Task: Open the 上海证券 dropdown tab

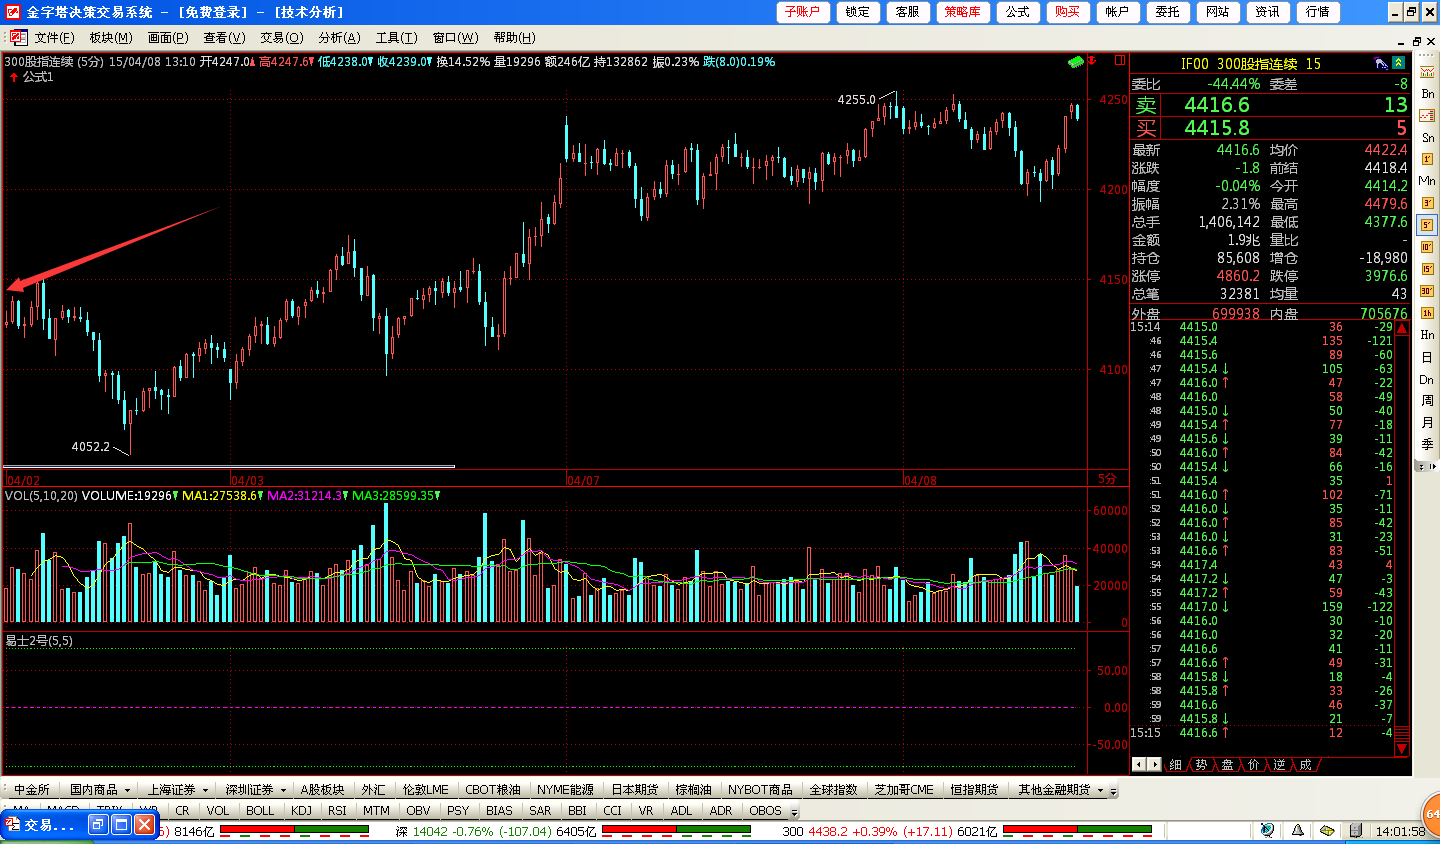Action: (x=177, y=790)
